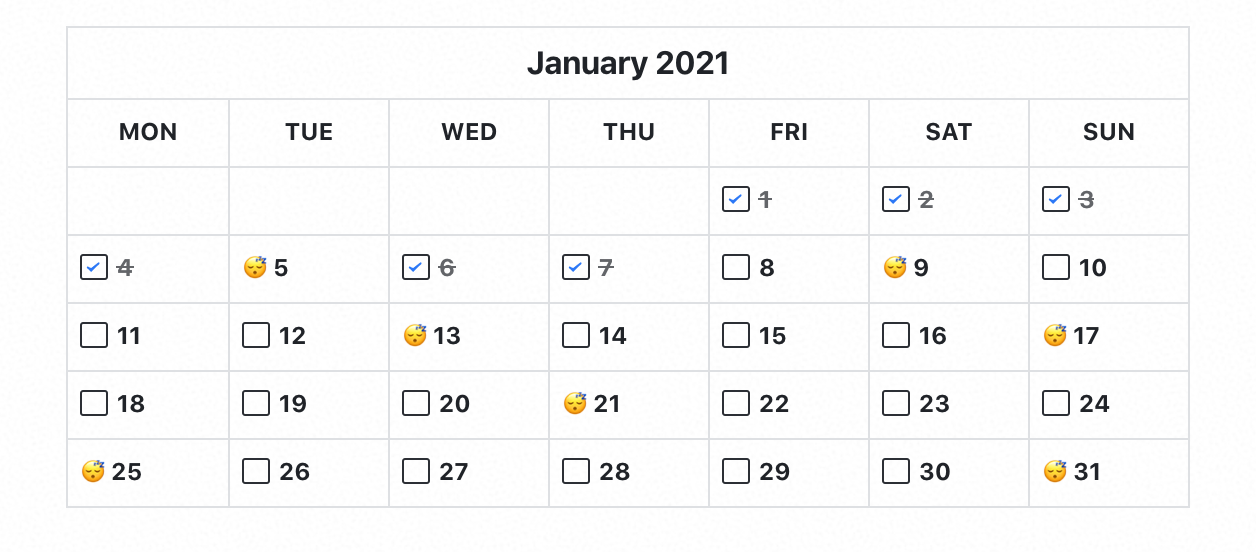Click the sleeping emoji beside 9
Image resolution: width=1256 pixels, height=552 pixels.
895,267
